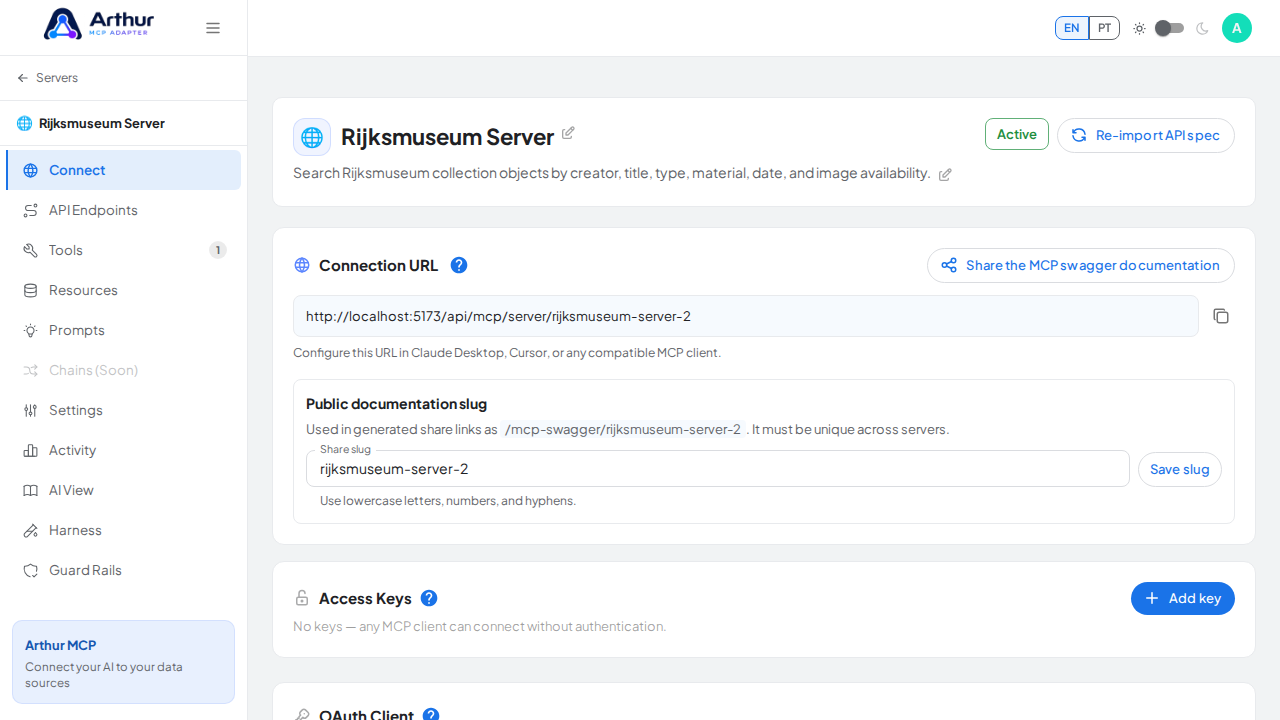The height and width of the screenshot is (720, 1280).
Task: Open Harness in sidebar
Action: [123, 530]
